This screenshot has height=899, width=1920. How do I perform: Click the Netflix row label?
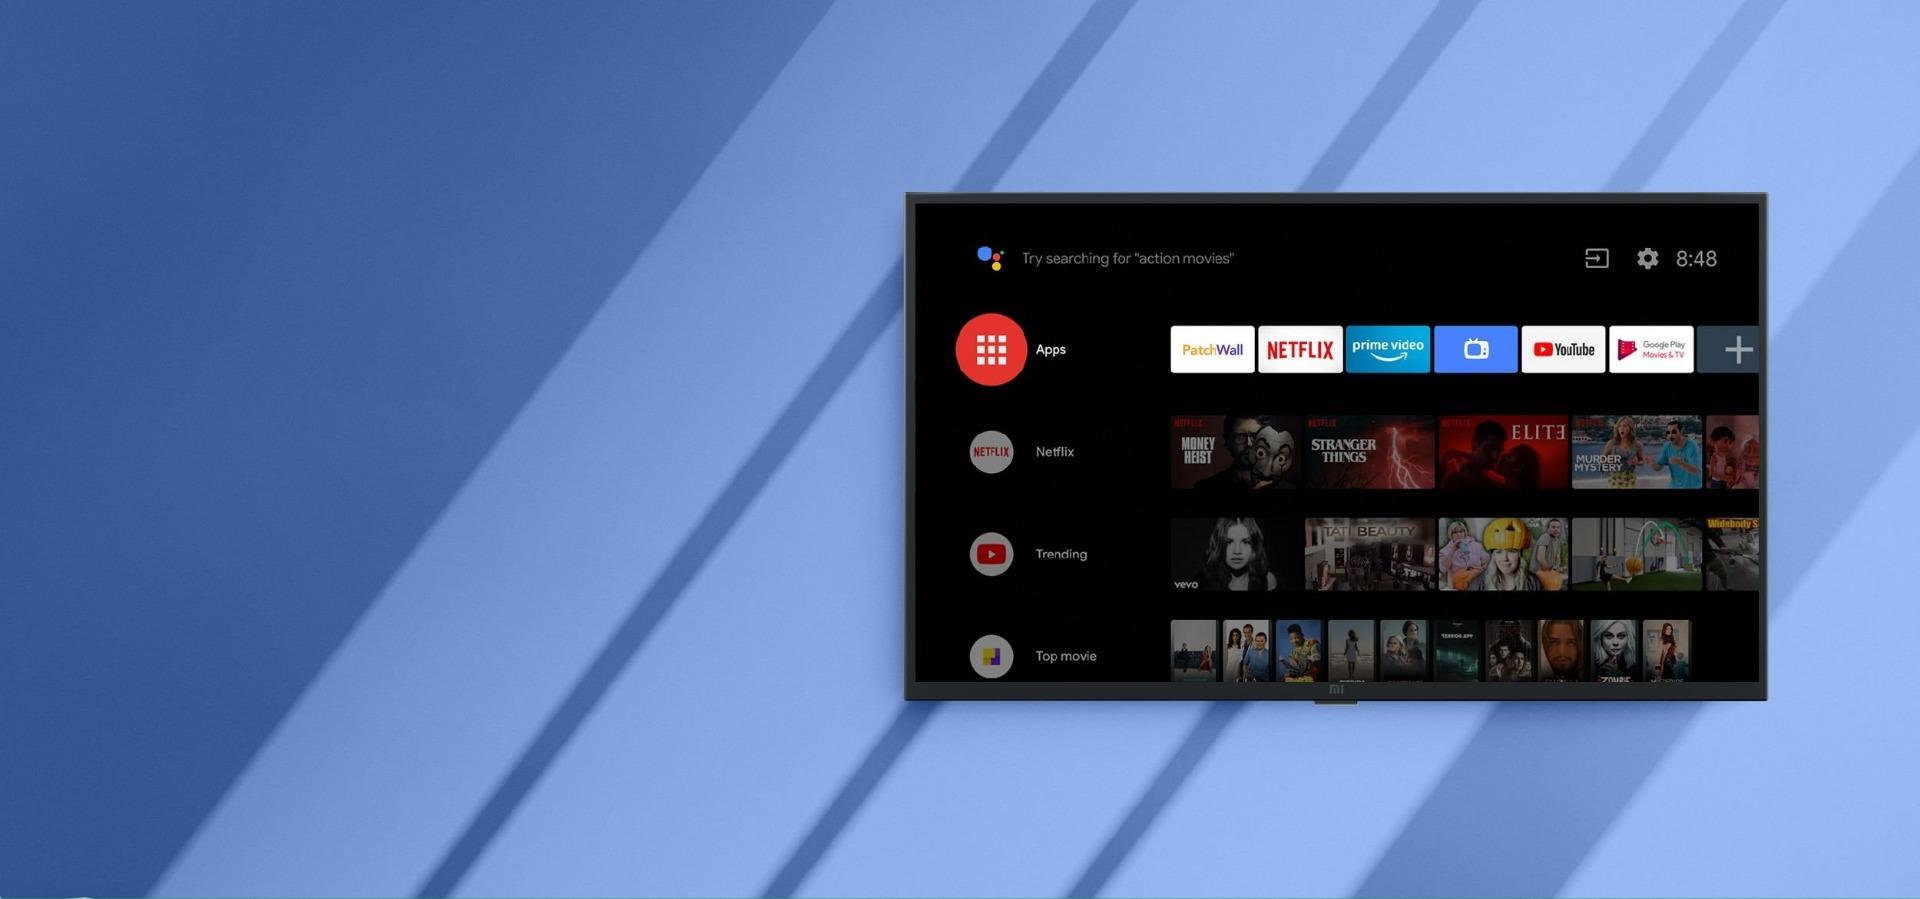tap(1055, 452)
